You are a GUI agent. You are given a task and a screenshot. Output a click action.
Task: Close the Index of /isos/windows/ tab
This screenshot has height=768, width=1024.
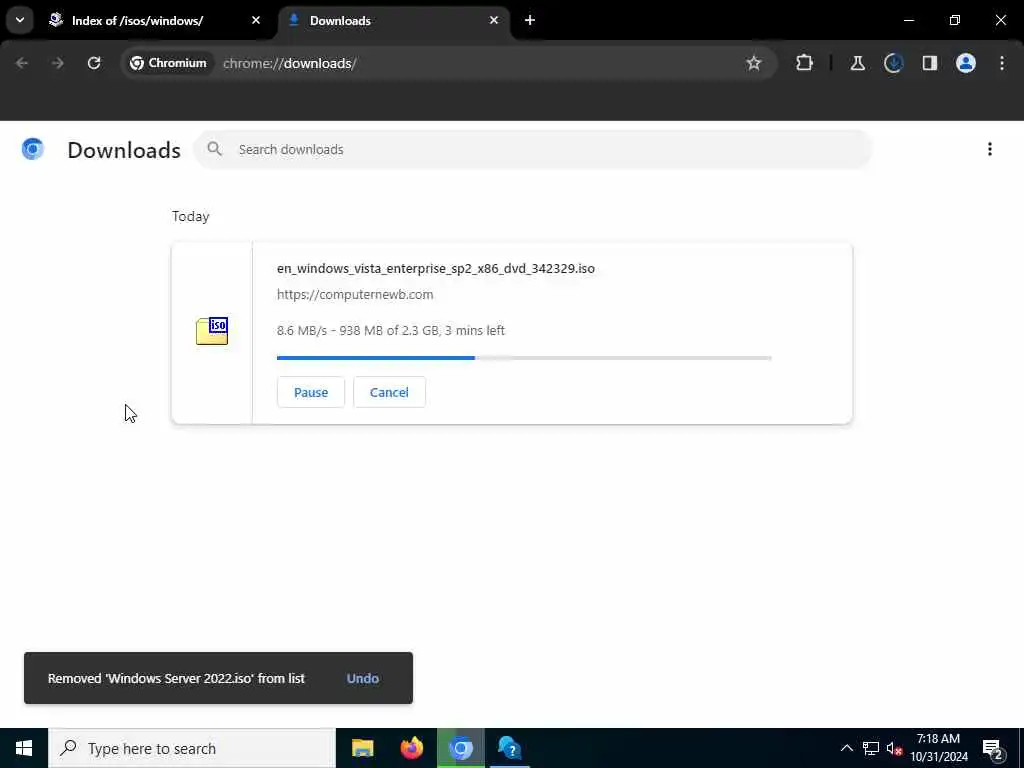coord(256,20)
